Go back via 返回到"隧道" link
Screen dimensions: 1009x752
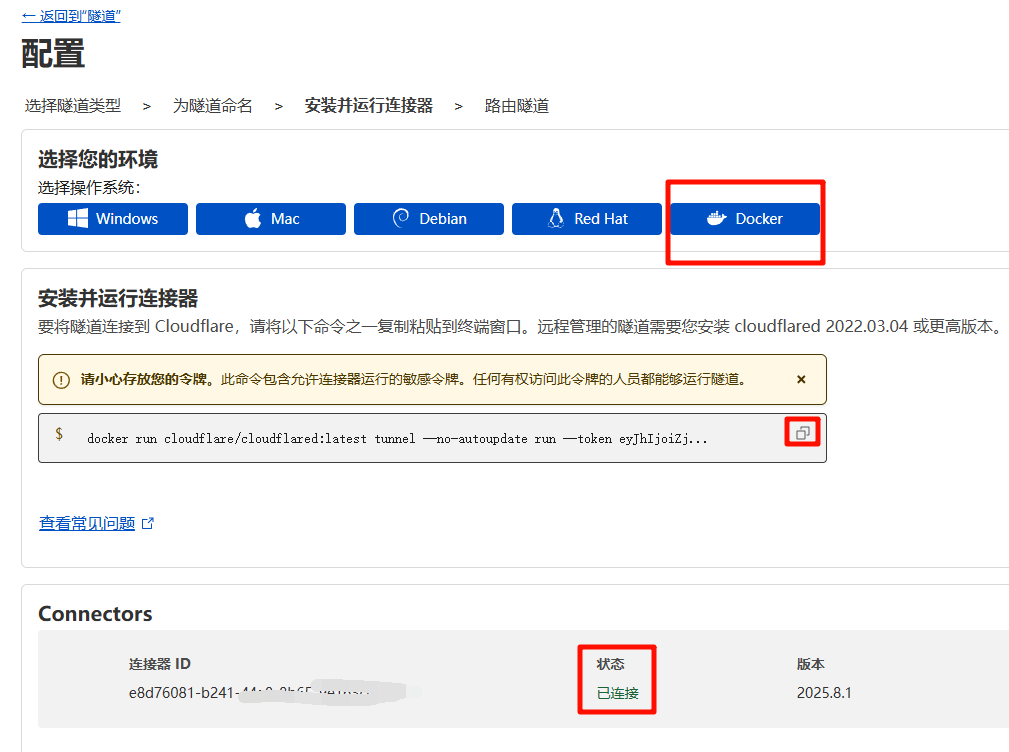pyautogui.click(x=71, y=17)
